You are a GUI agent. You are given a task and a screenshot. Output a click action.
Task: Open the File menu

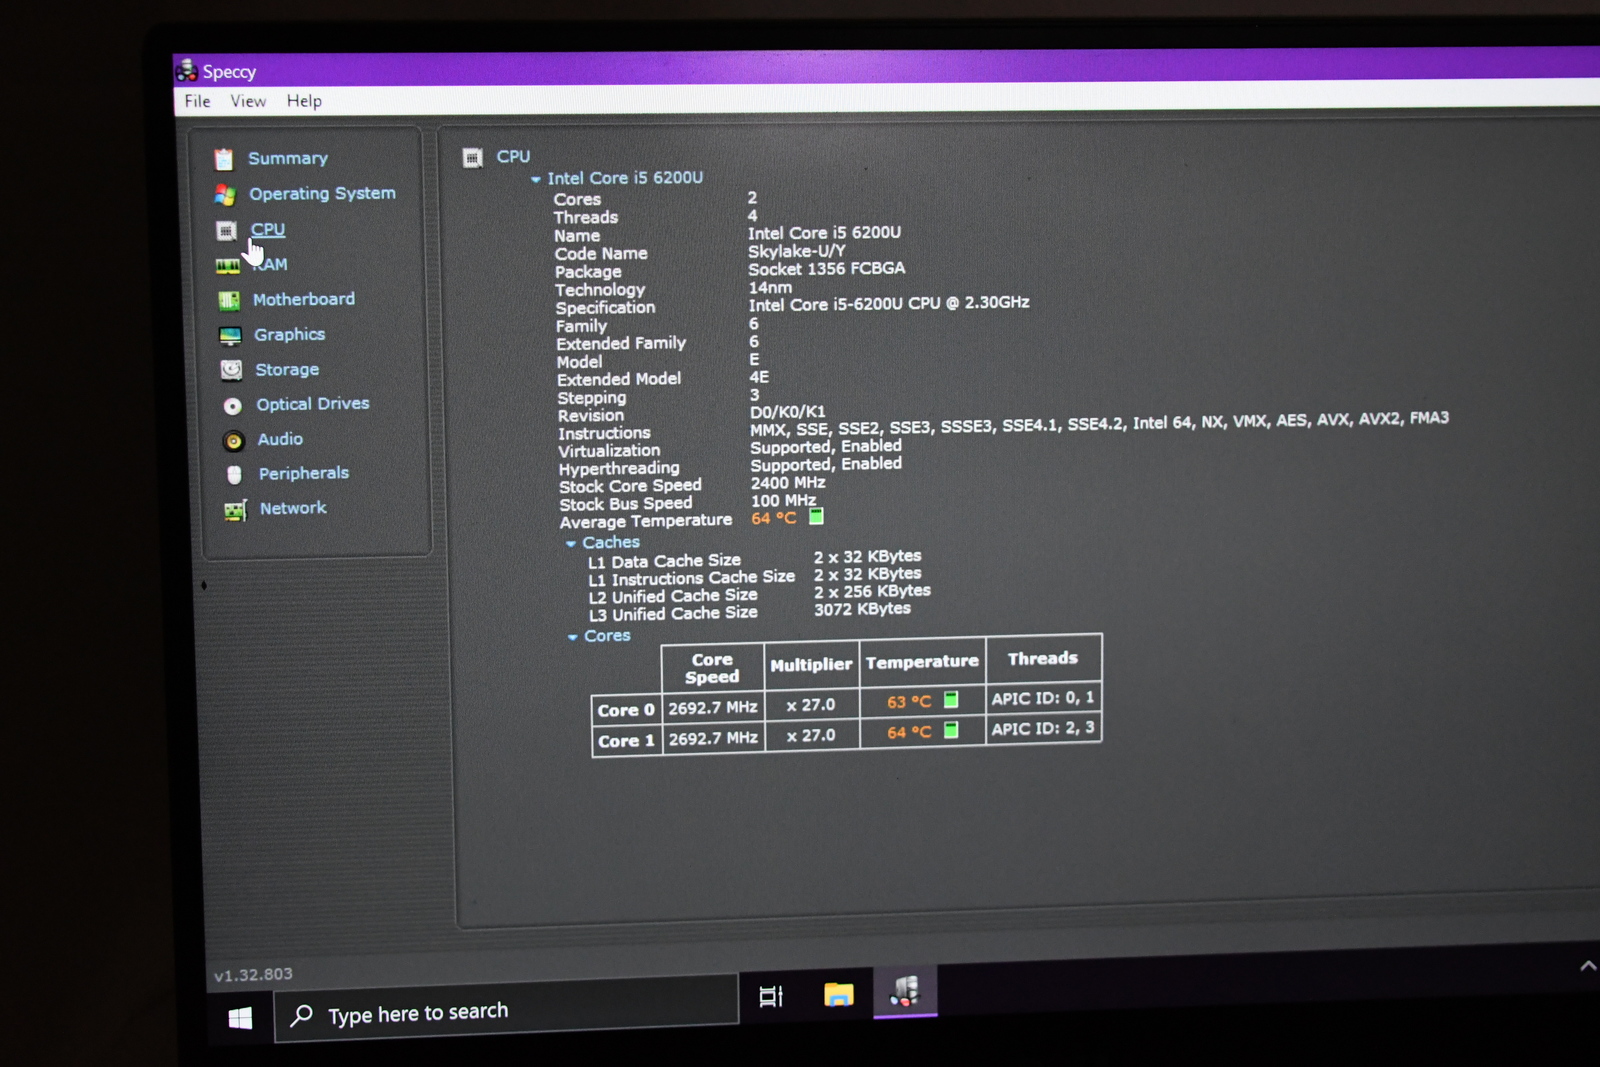click(197, 101)
